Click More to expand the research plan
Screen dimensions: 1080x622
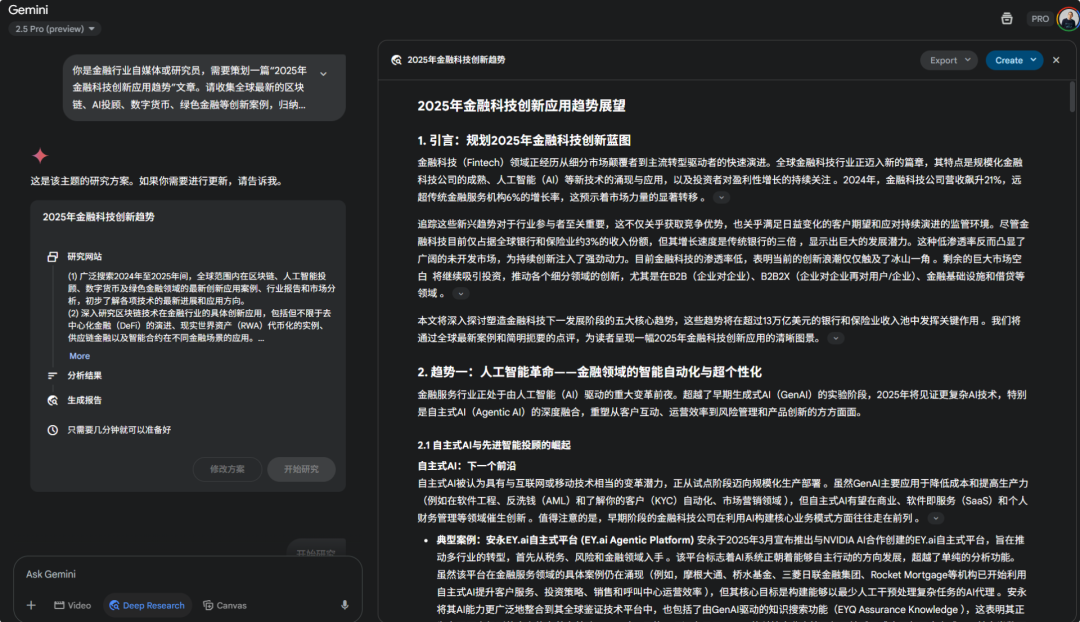click(x=79, y=355)
